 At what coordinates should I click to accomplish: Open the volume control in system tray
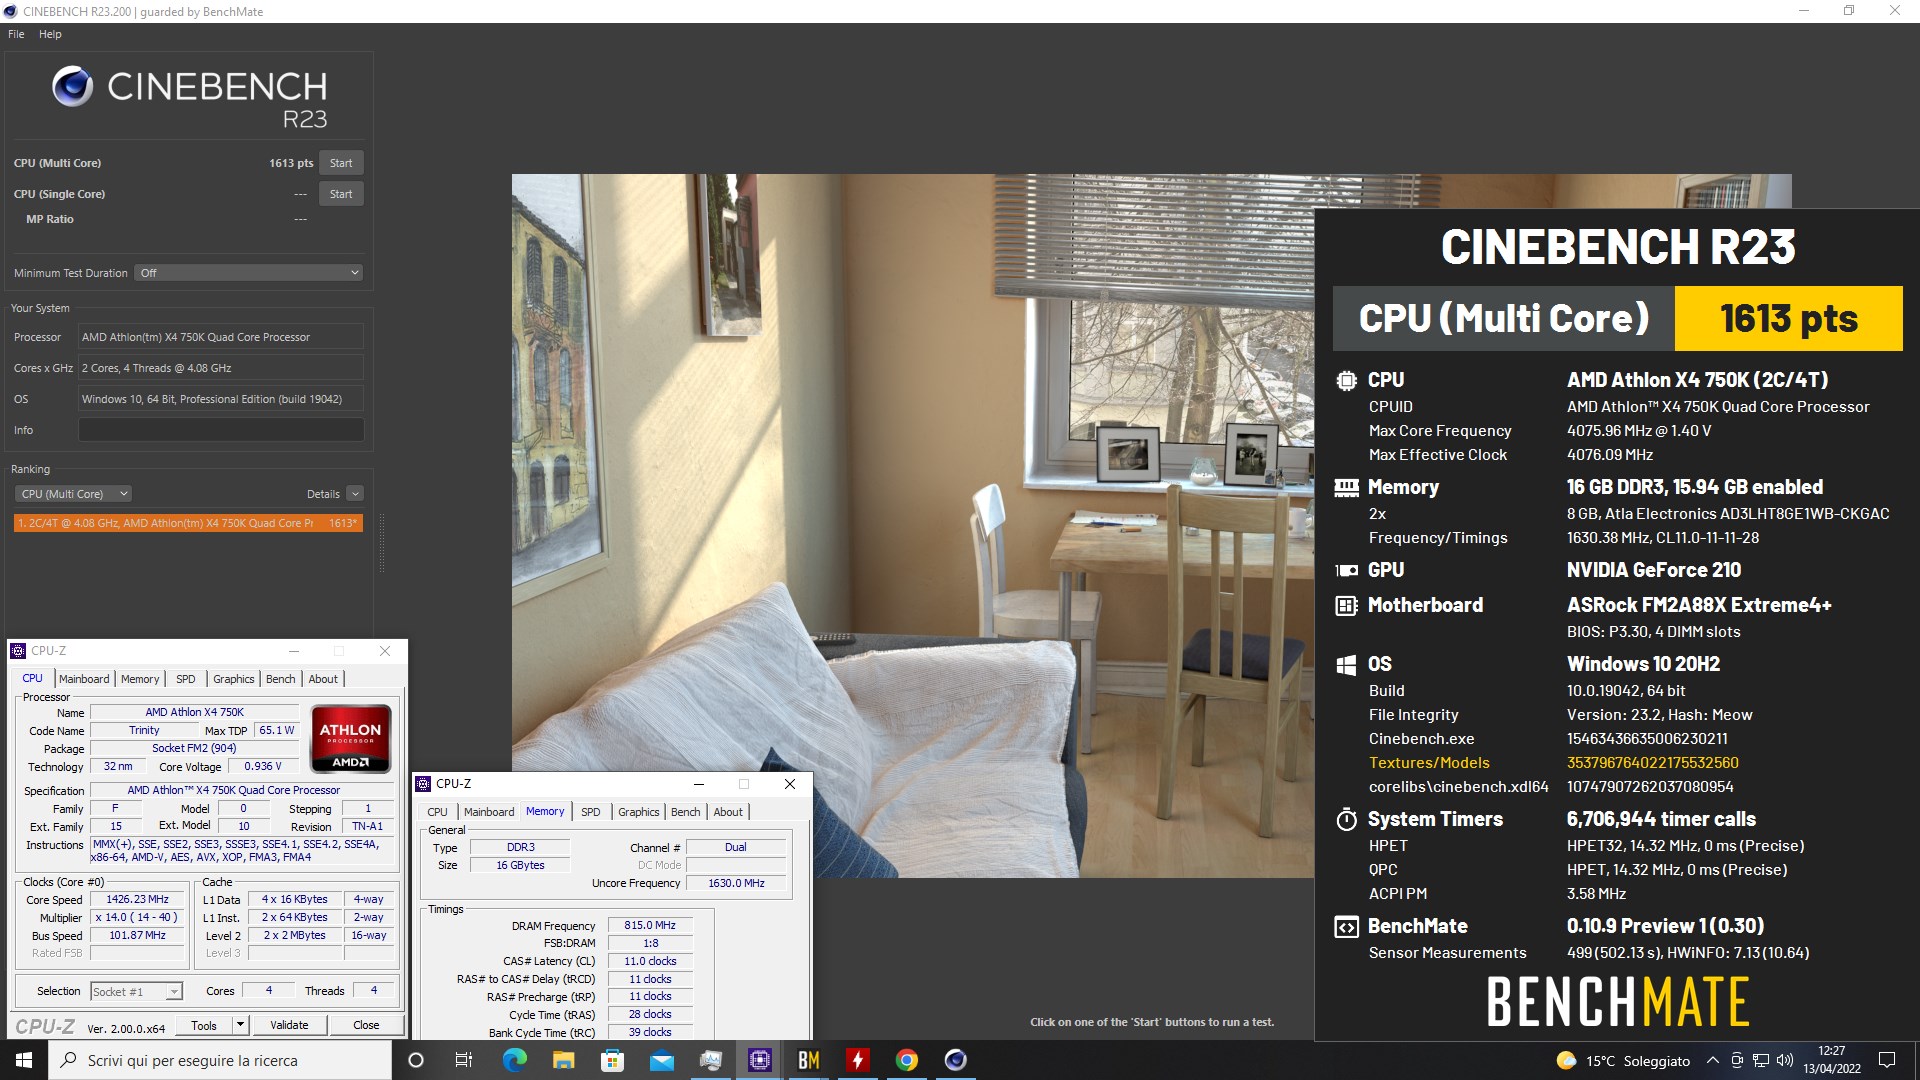tap(1784, 1061)
